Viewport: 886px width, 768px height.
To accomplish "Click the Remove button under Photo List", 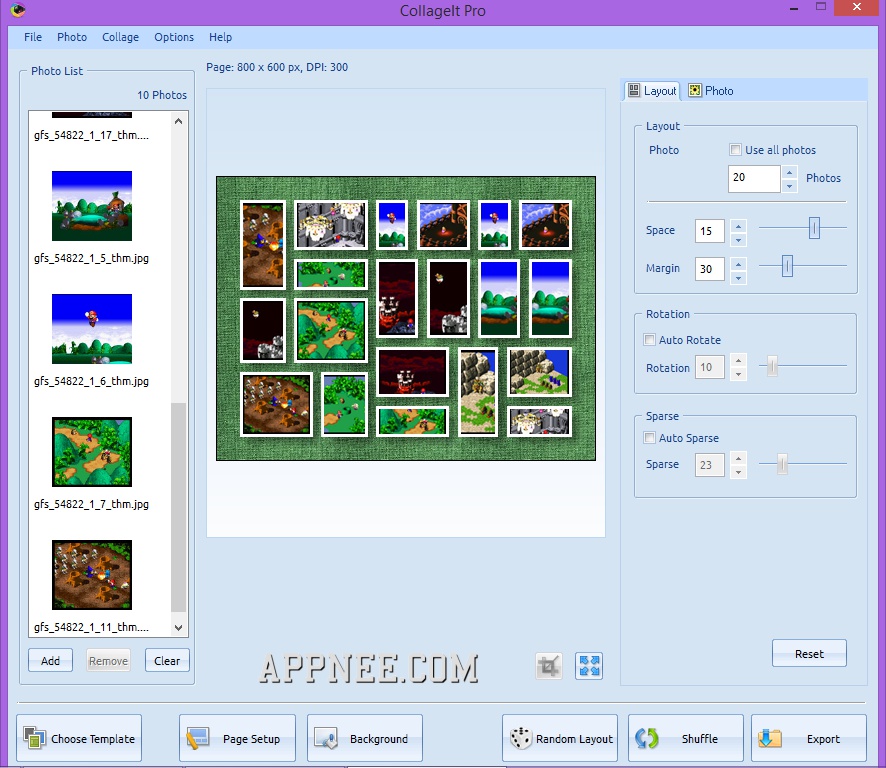I will (x=108, y=660).
